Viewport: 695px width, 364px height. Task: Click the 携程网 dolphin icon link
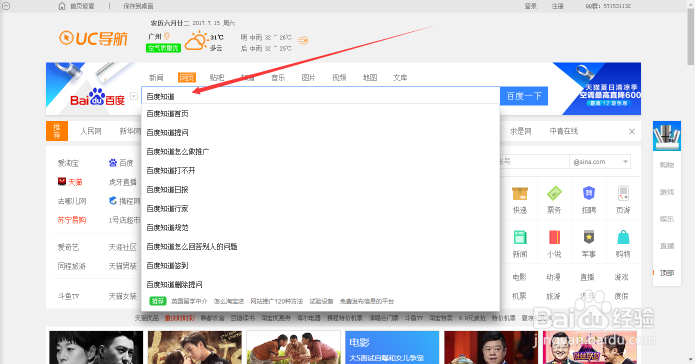pos(124,201)
